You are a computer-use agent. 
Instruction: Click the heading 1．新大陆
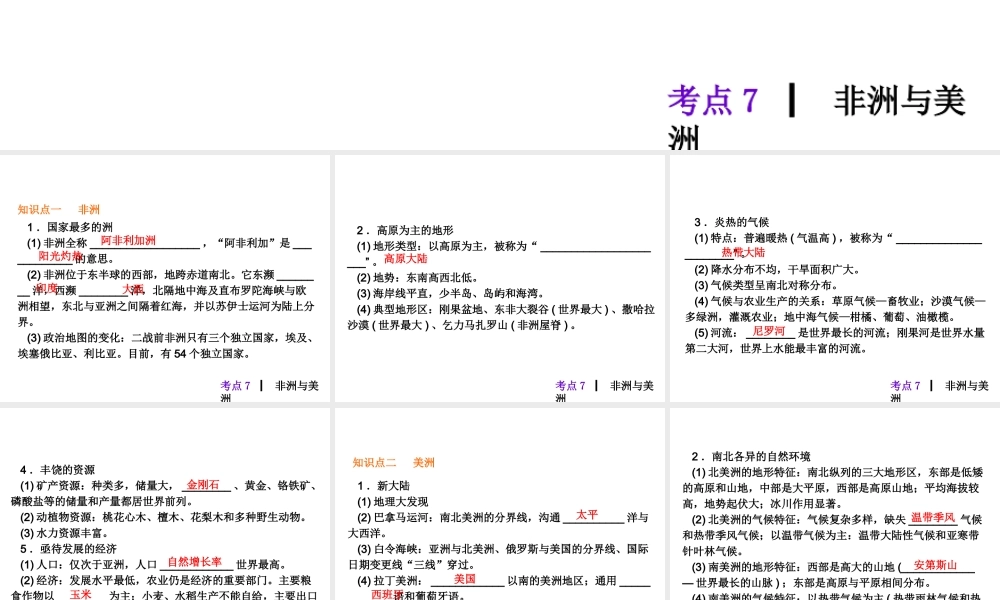[x=384, y=485]
